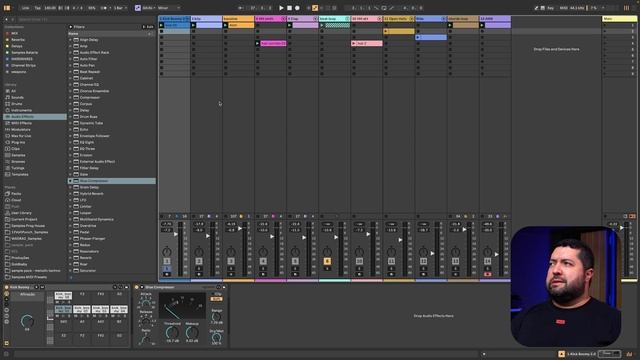Solo the Kick Boomy track

click(x=167, y=269)
